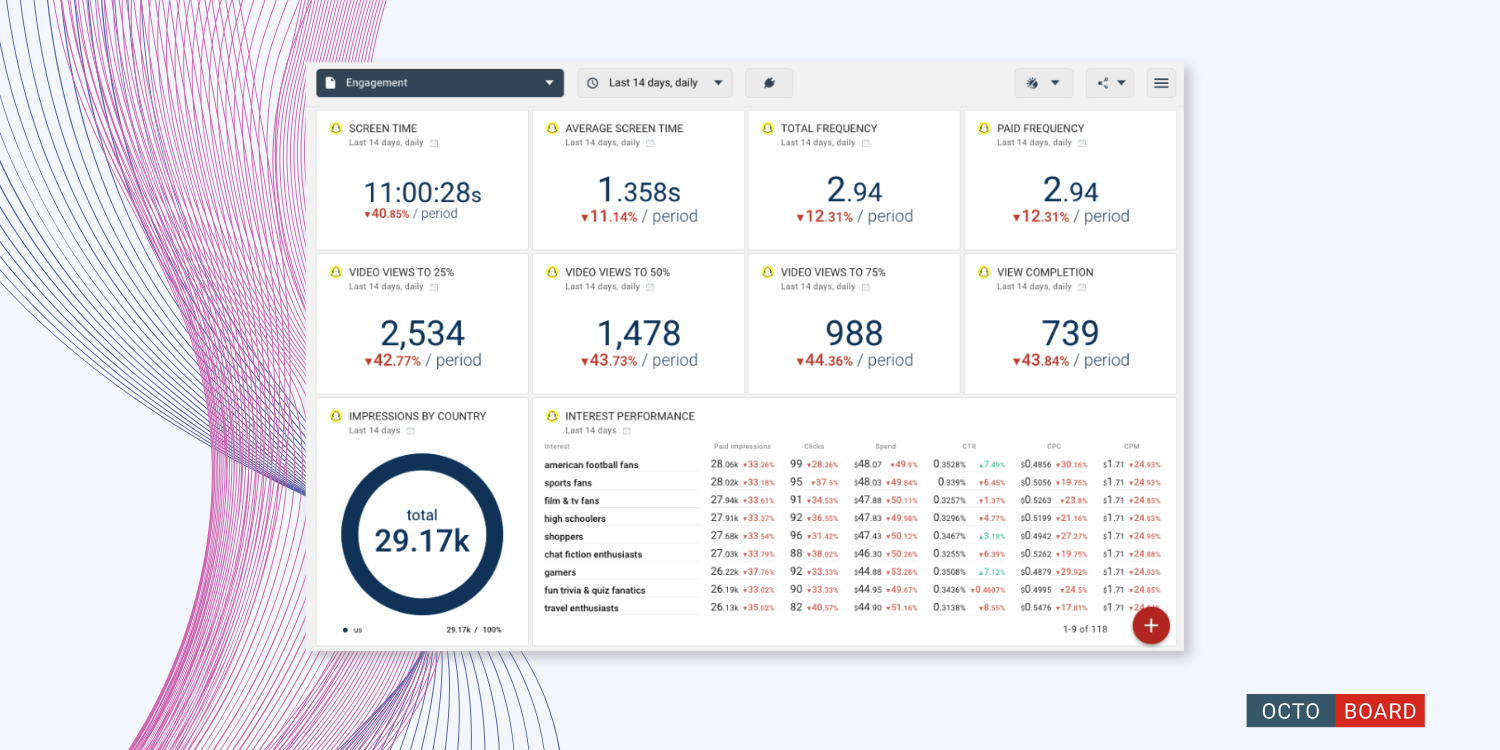Select the gamers row
Viewport: 1500px width, 750px height.
click(854, 572)
